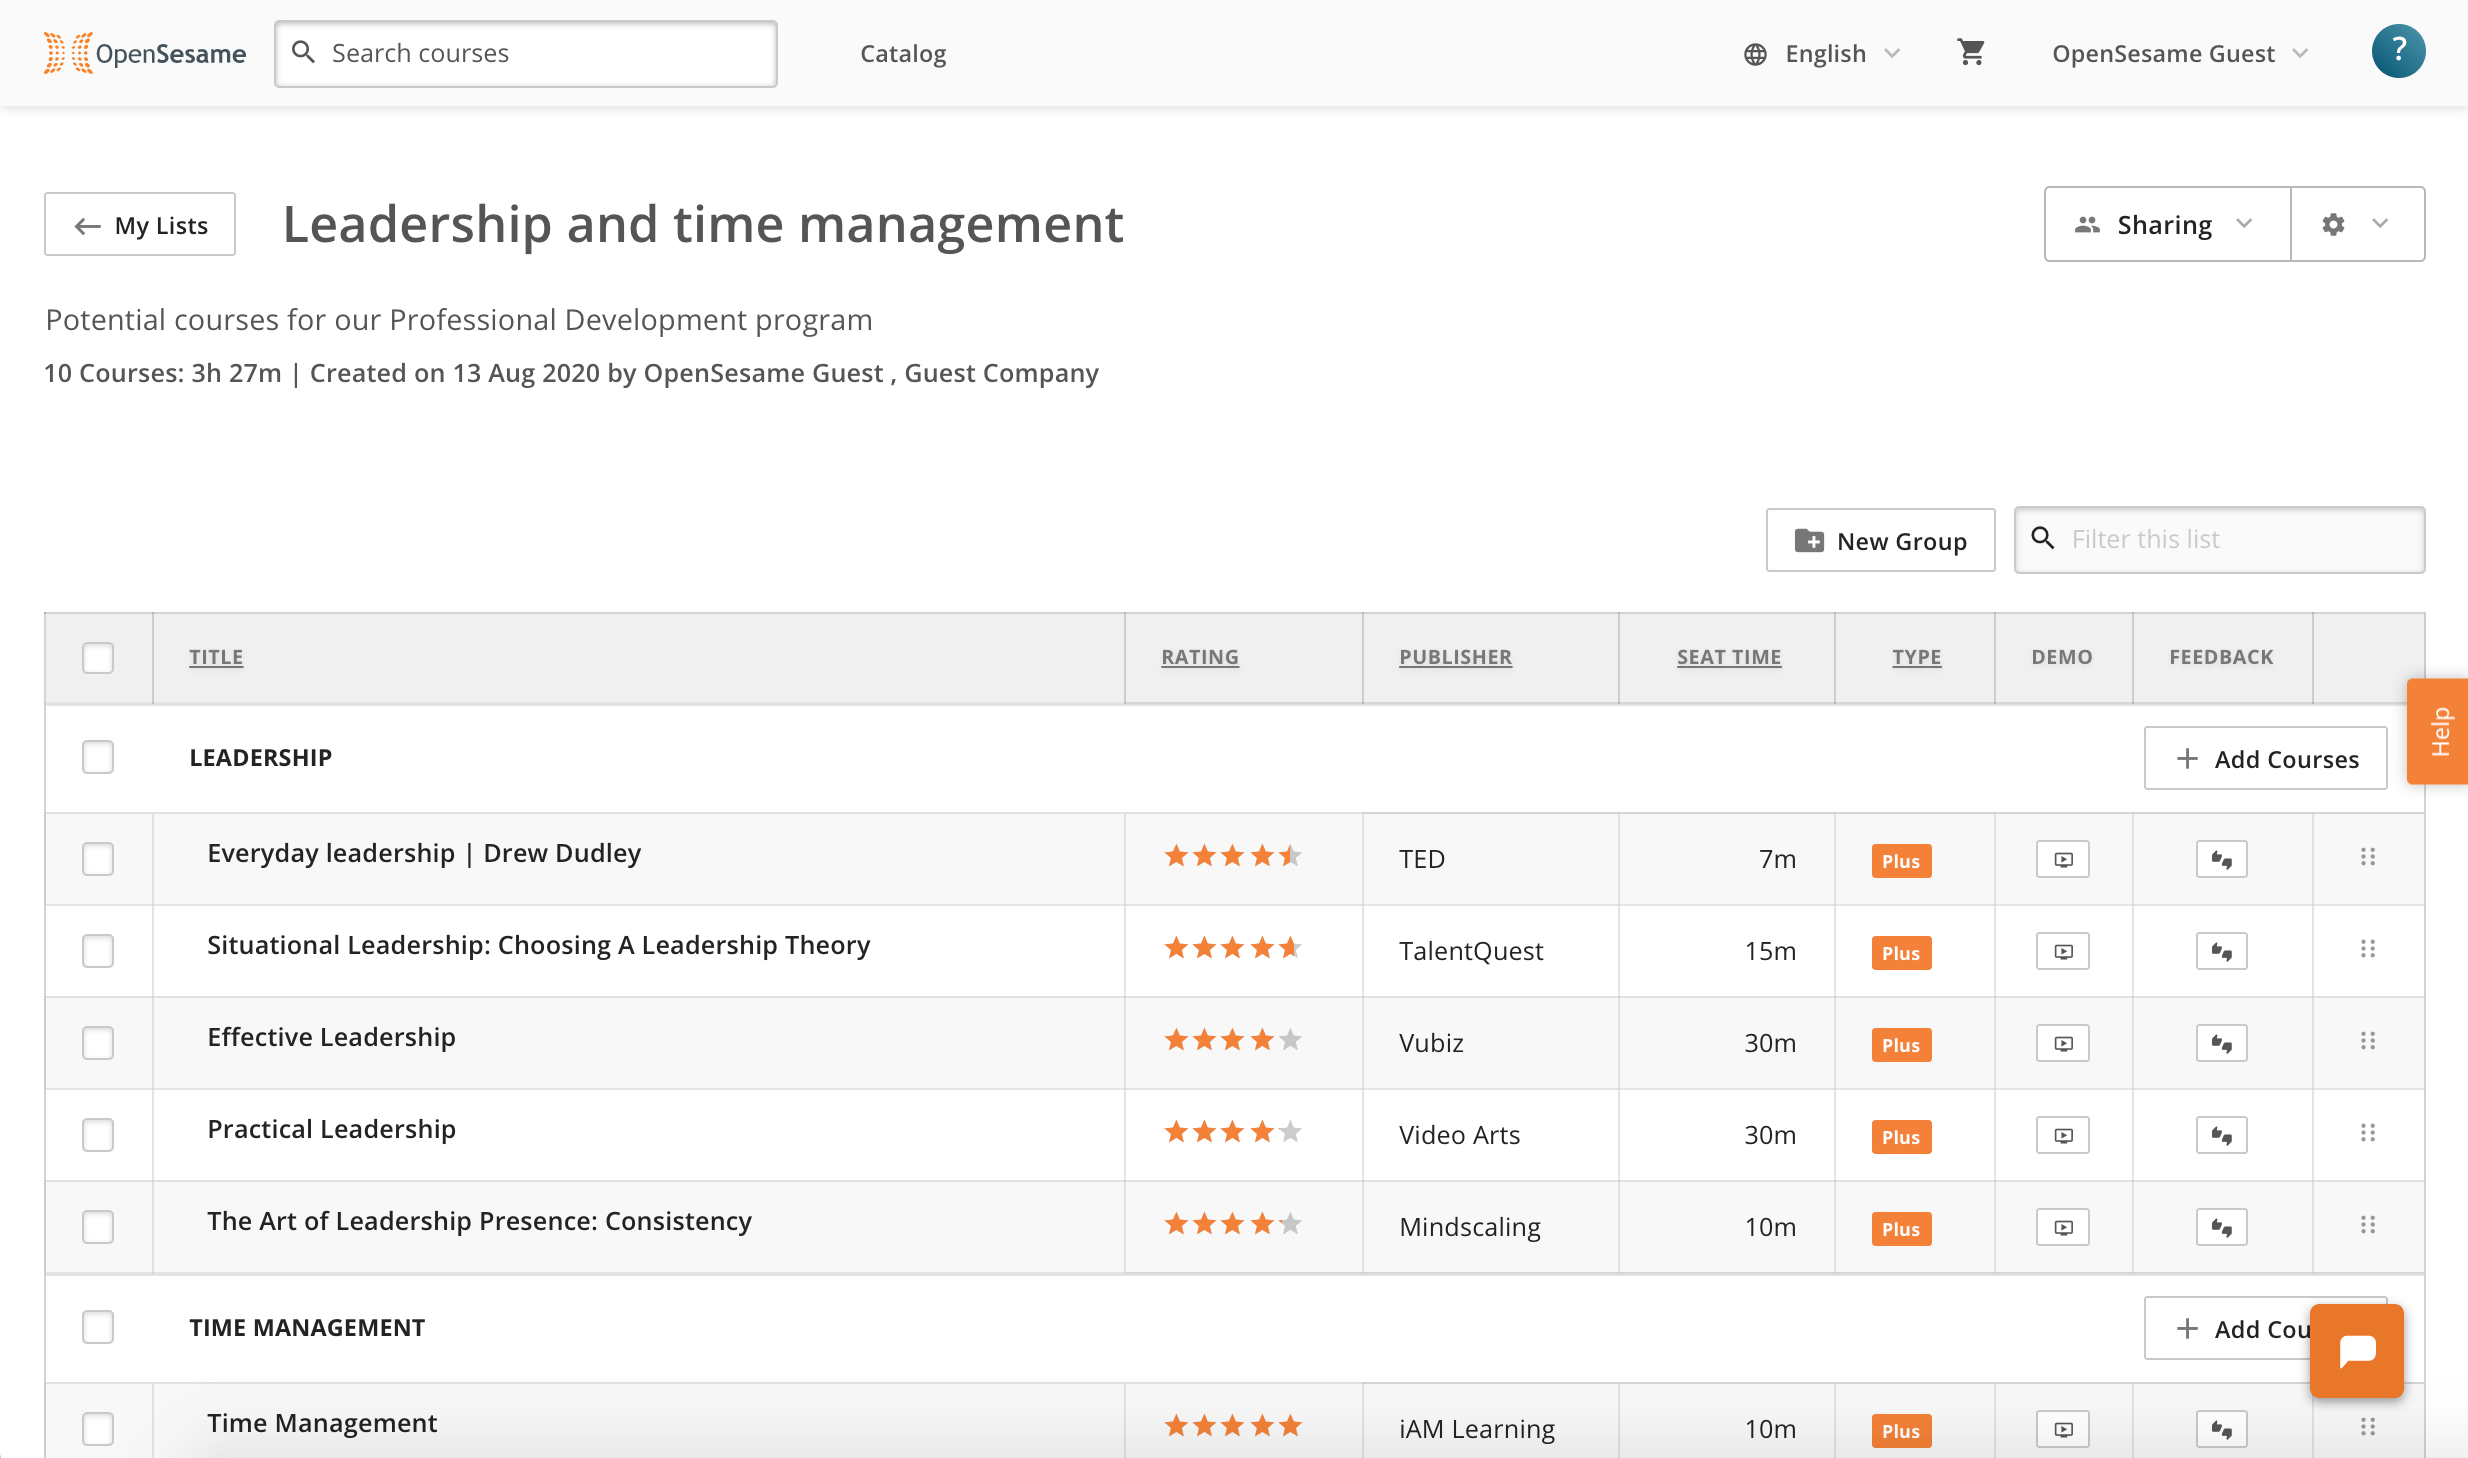The width and height of the screenshot is (2468, 1458).
Task: Click star rating for Effective Leadership
Action: (x=1232, y=1041)
